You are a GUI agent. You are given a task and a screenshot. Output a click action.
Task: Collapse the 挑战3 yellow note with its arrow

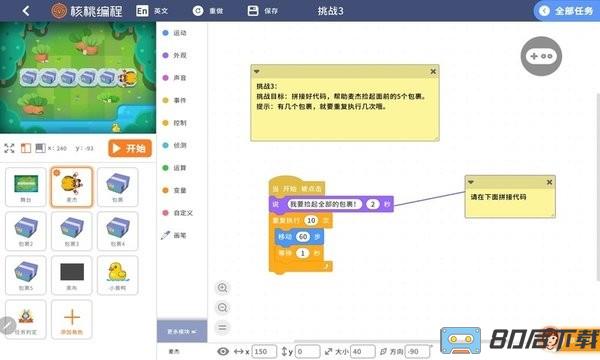pyautogui.click(x=257, y=72)
